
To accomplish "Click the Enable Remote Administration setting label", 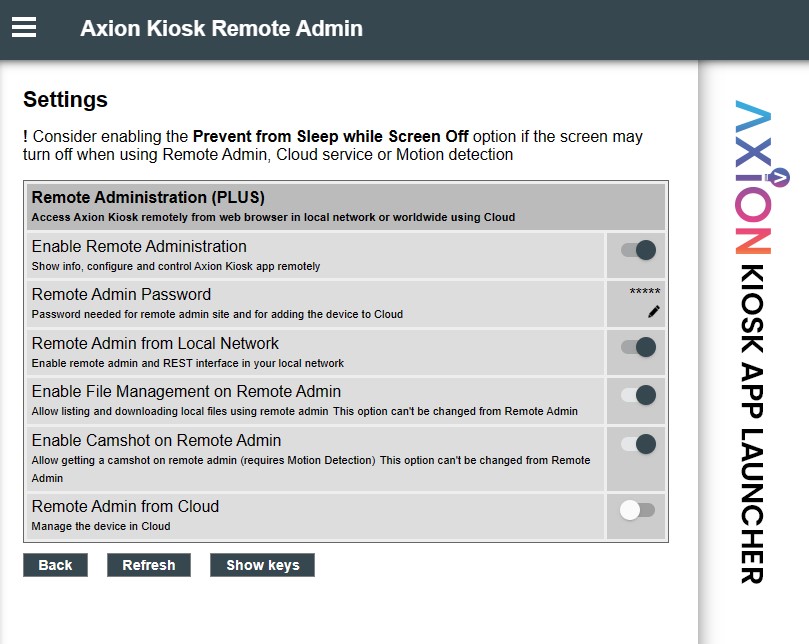I will click(x=139, y=247).
